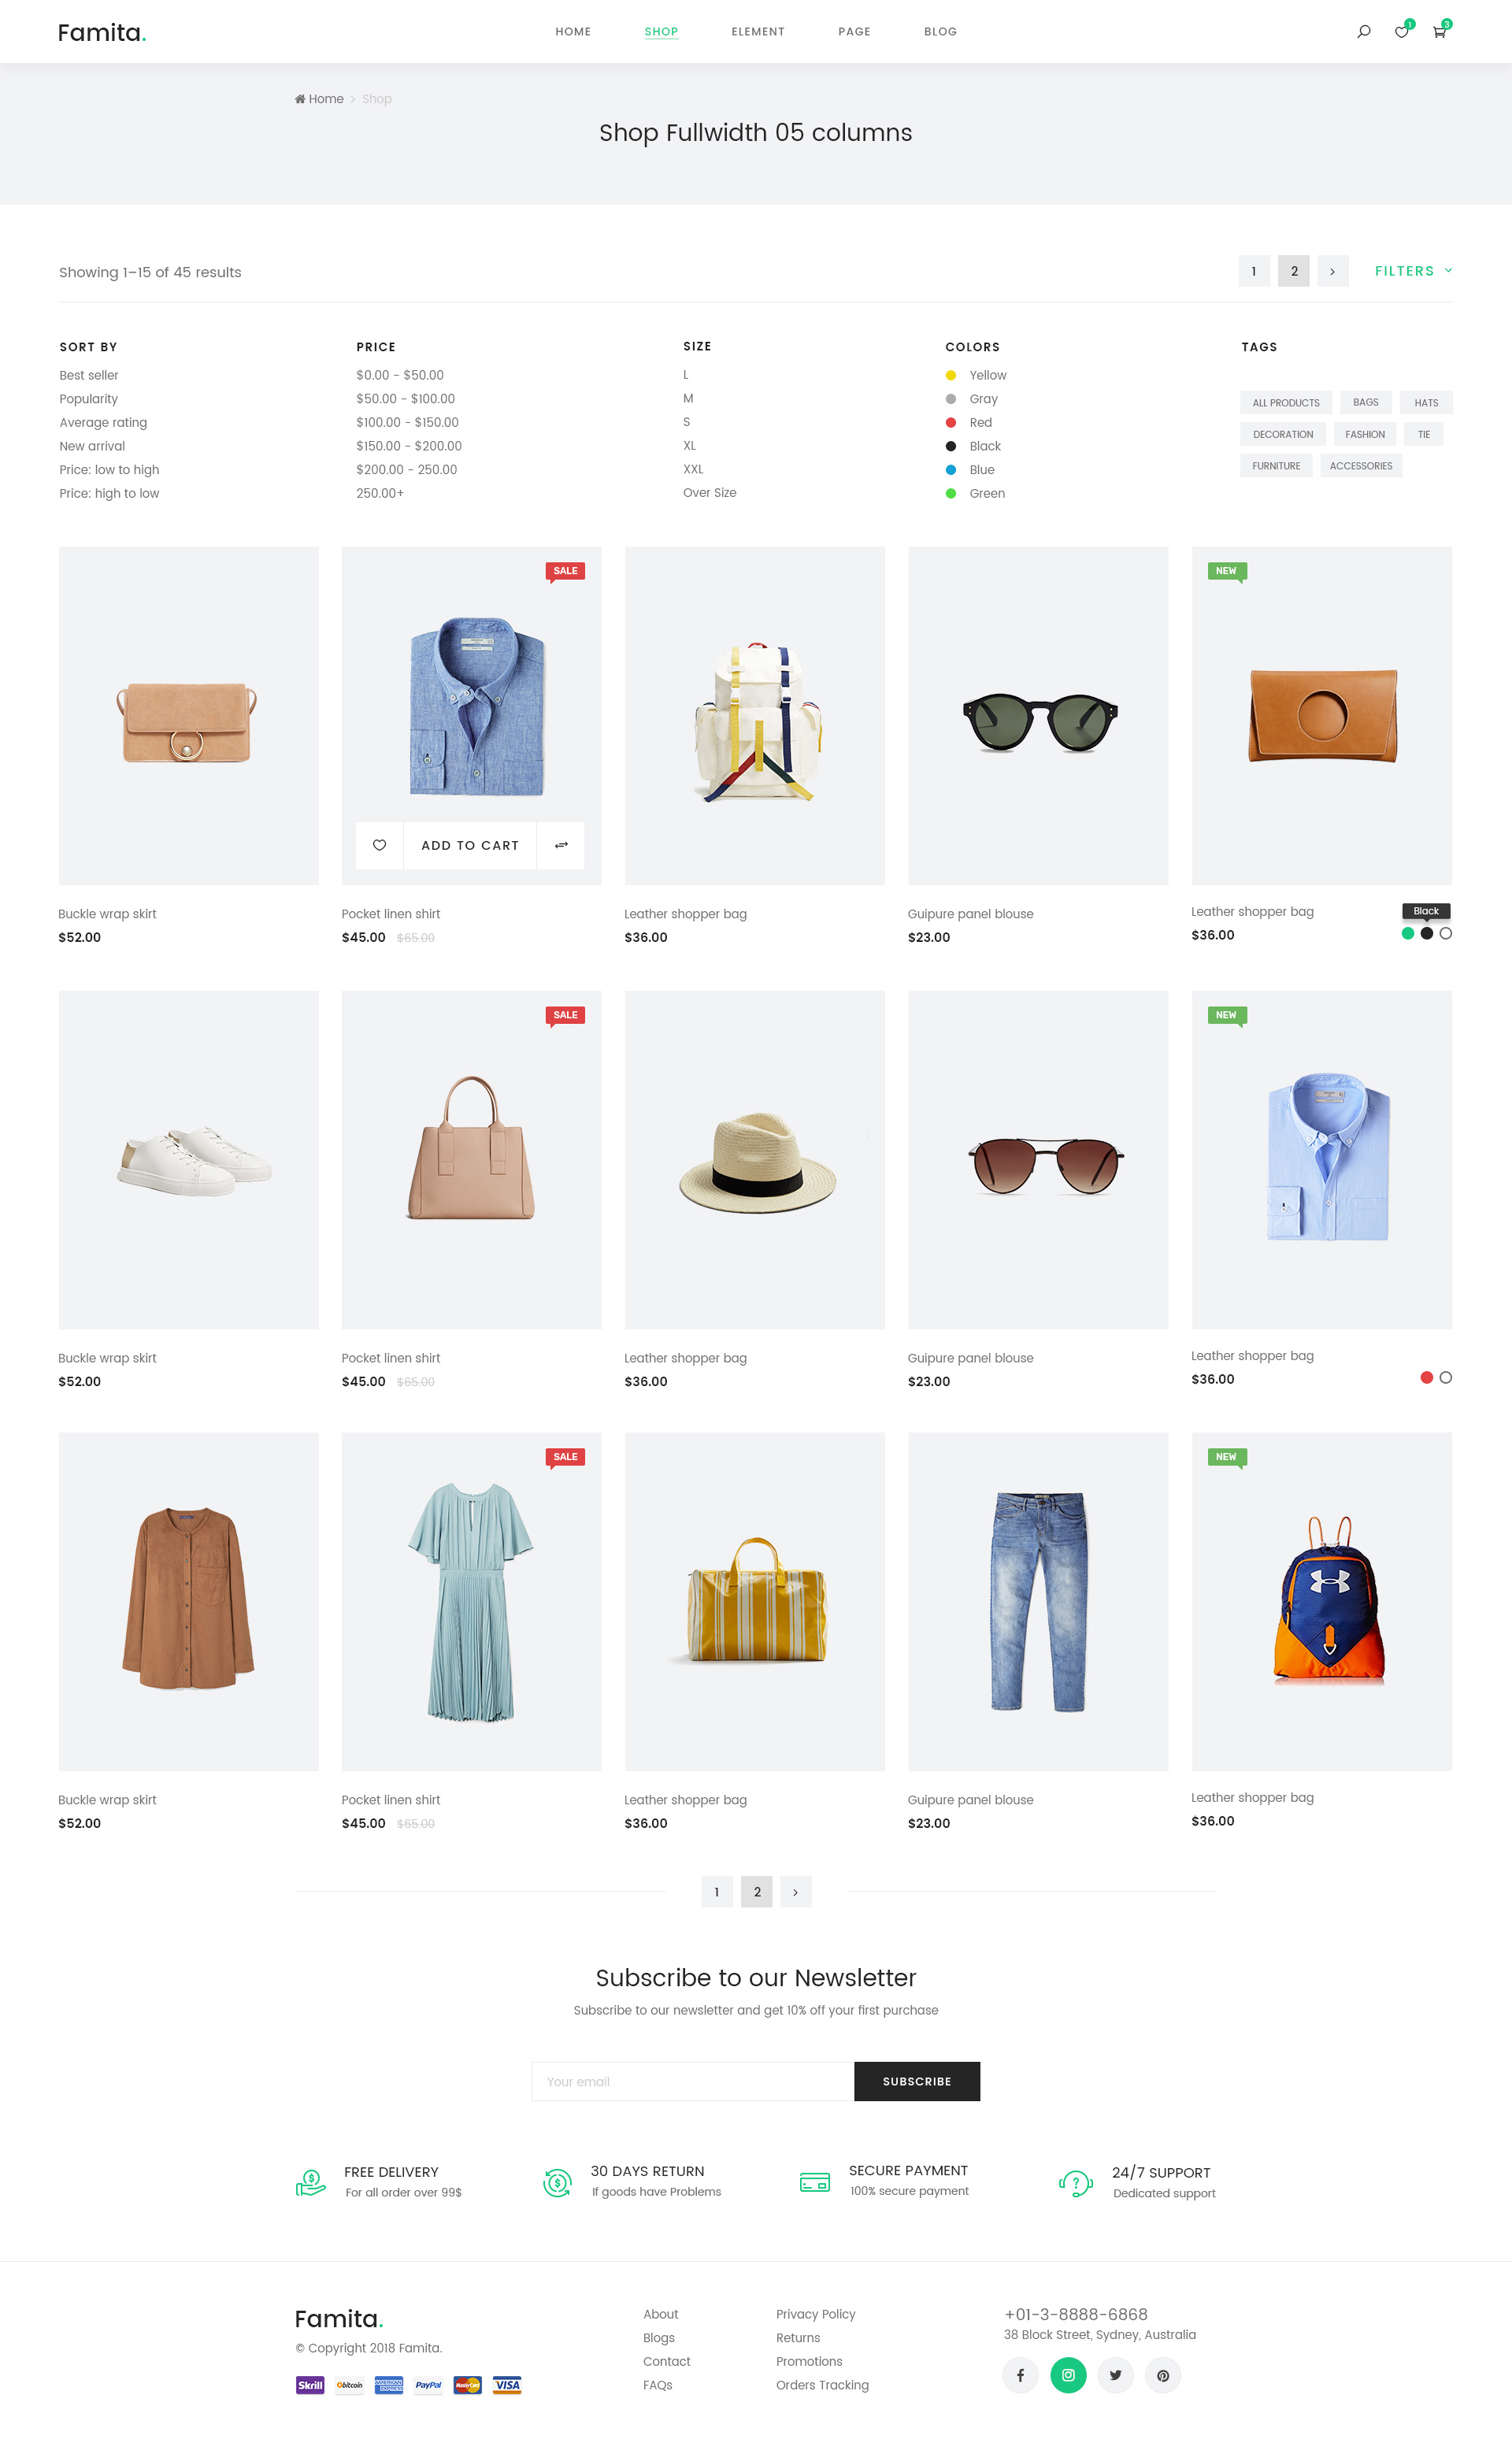Open the Twitter icon in footer

tap(1115, 2375)
